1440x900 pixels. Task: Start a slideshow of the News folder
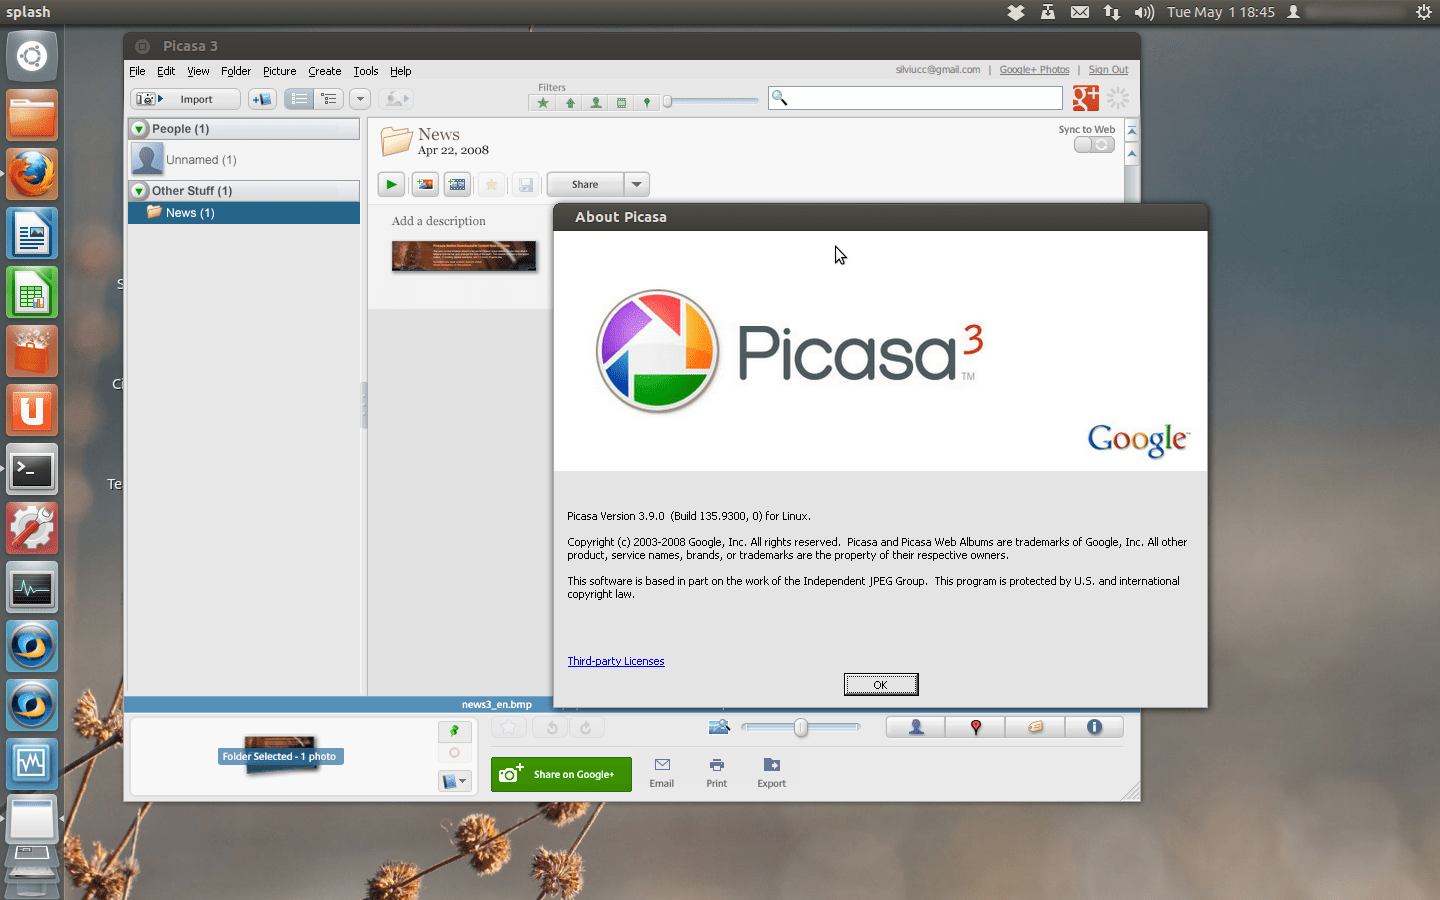point(391,184)
